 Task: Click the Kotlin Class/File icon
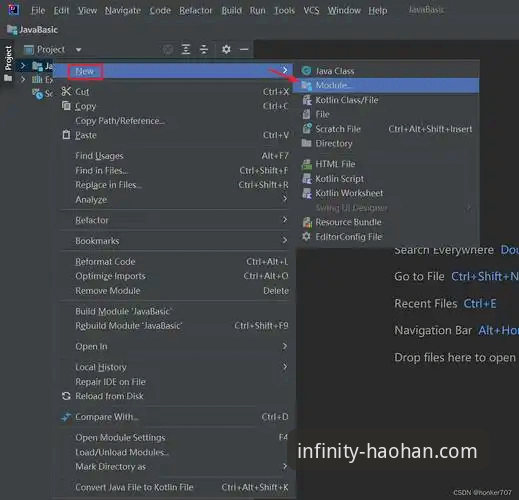[307, 100]
